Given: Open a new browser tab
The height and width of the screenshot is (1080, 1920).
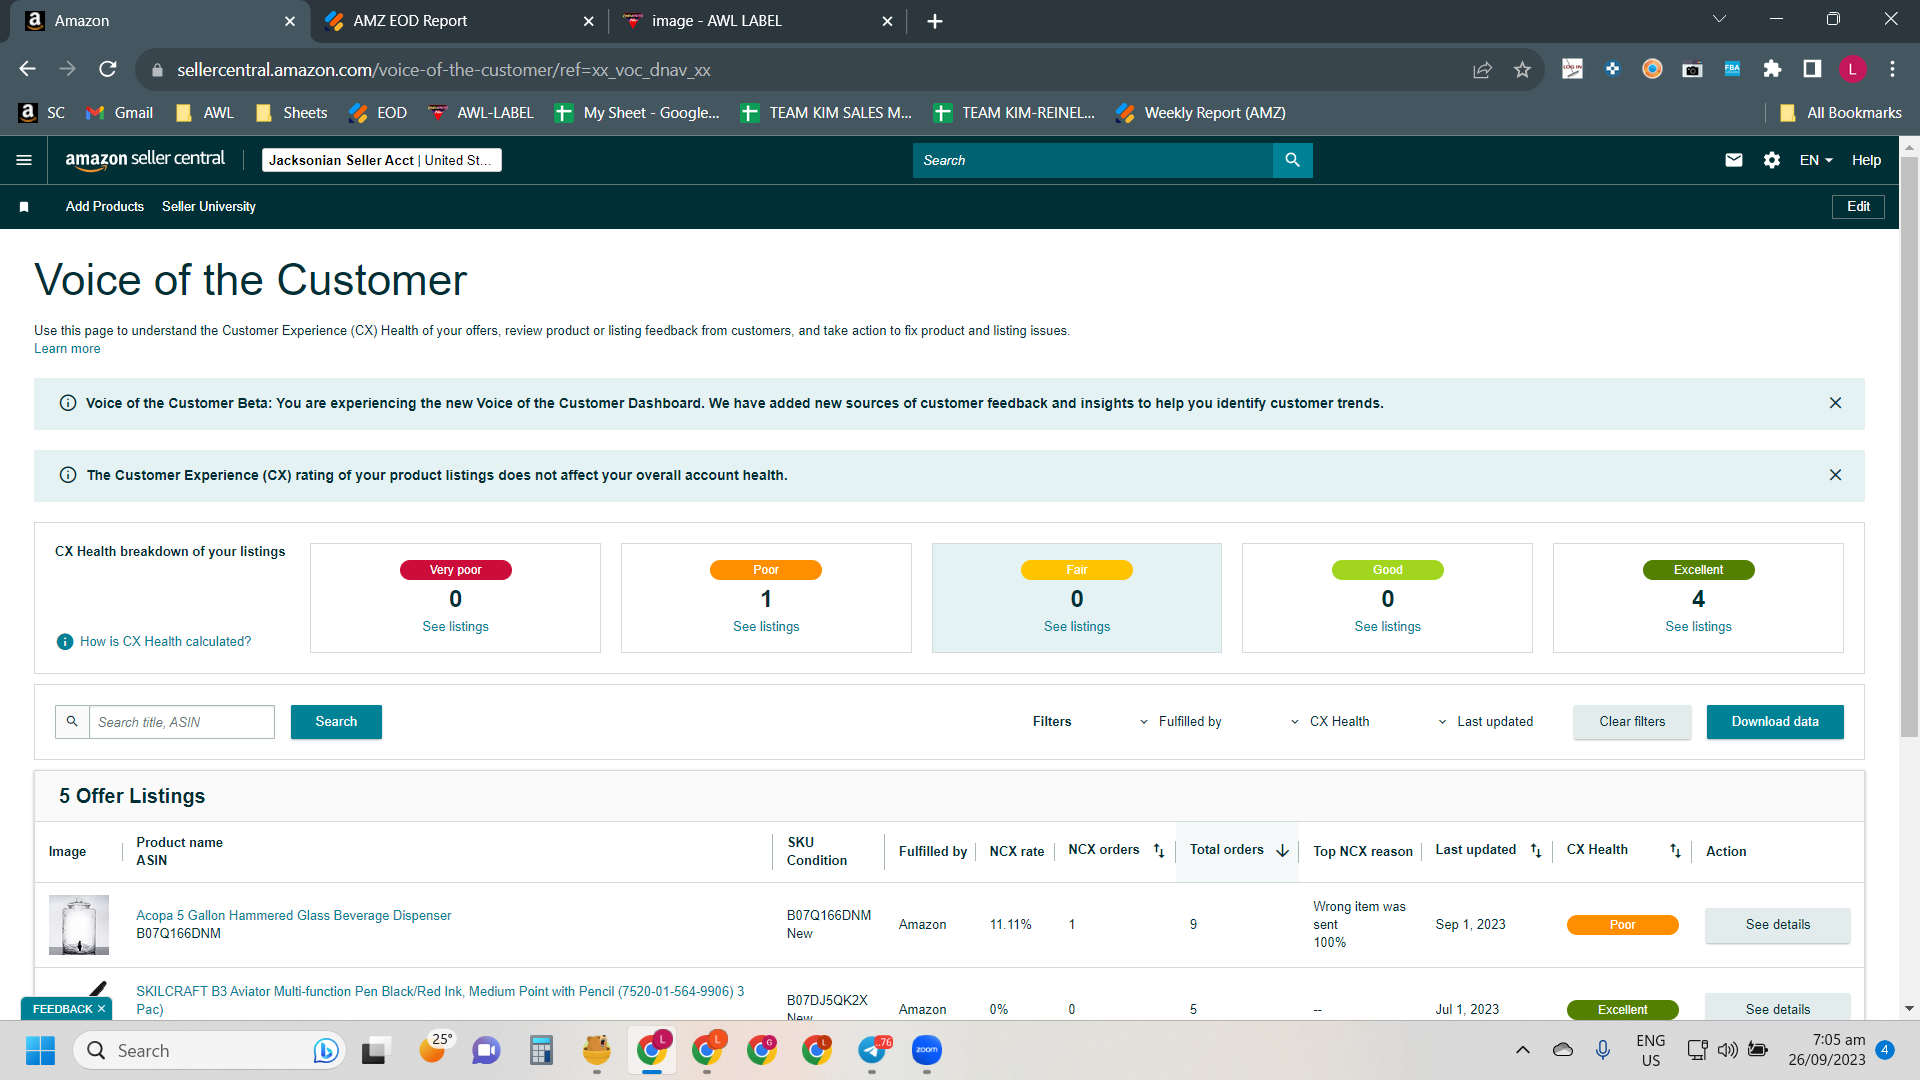Looking at the screenshot, I should coord(935,21).
